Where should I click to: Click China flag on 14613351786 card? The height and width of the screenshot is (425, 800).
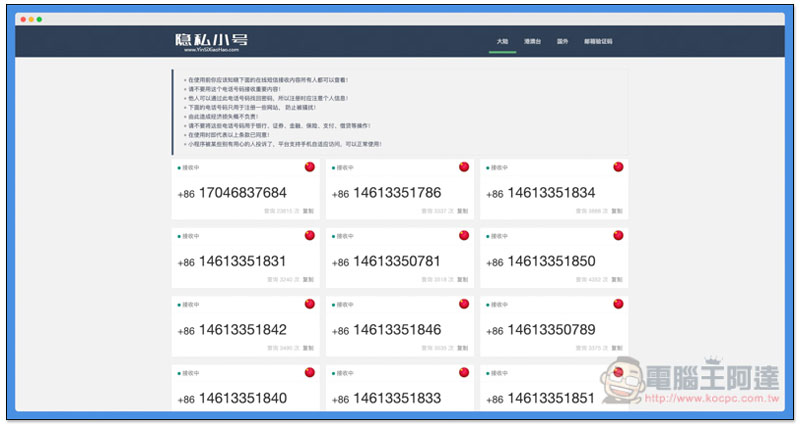pyautogui.click(x=464, y=167)
